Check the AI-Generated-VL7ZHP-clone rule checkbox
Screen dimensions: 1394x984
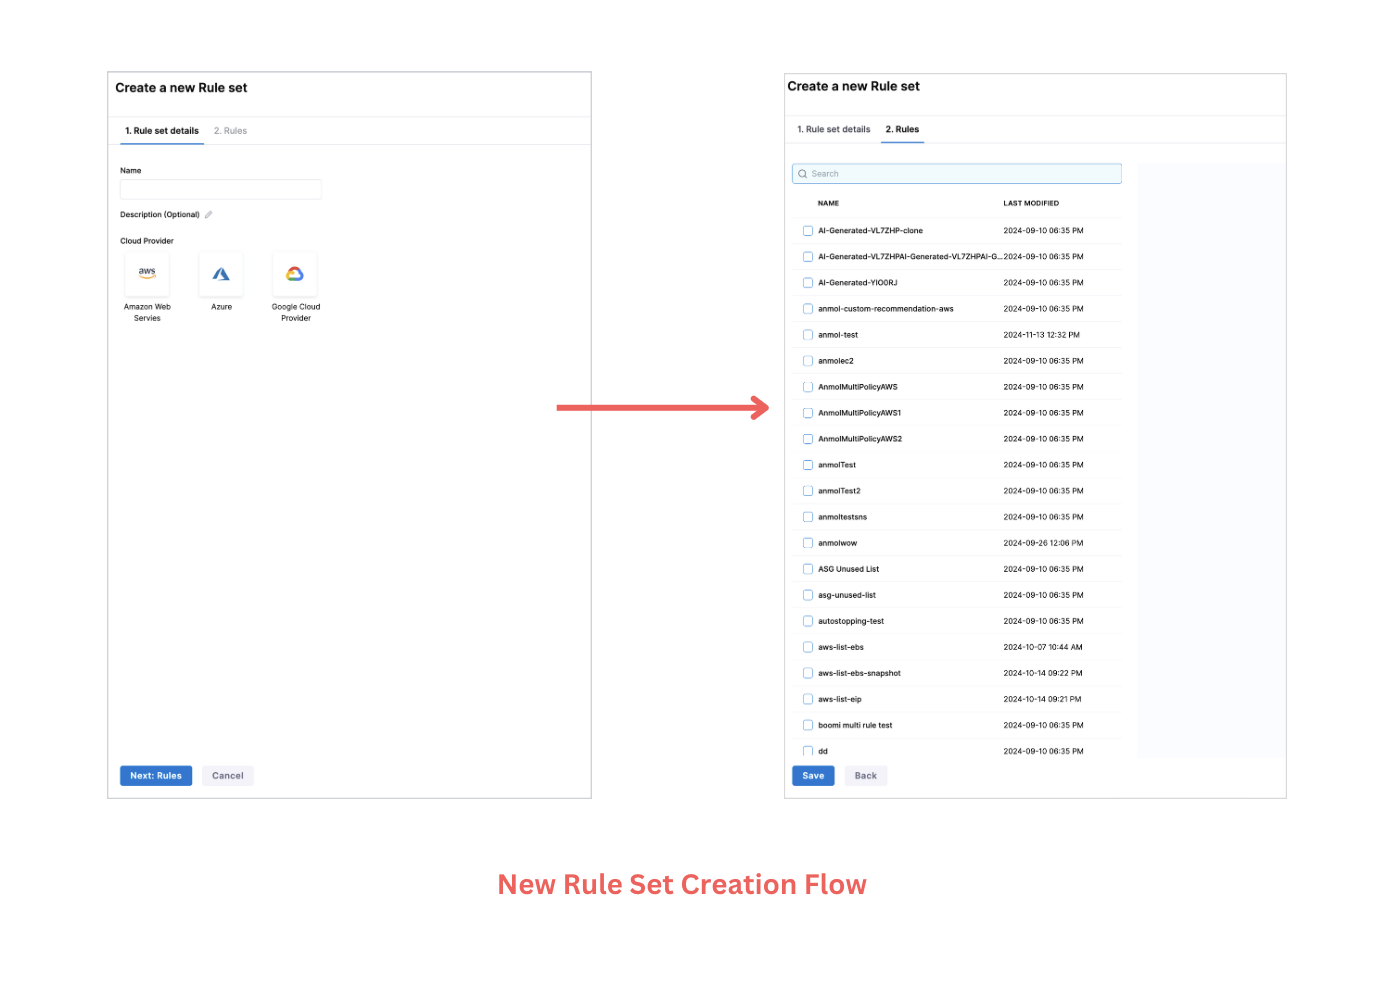pos(808,231)
